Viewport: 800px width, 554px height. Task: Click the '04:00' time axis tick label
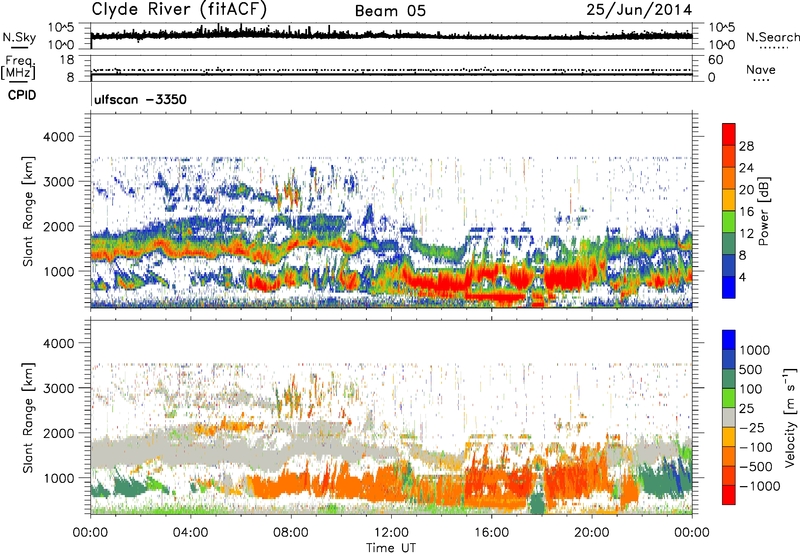coord(190,533)
